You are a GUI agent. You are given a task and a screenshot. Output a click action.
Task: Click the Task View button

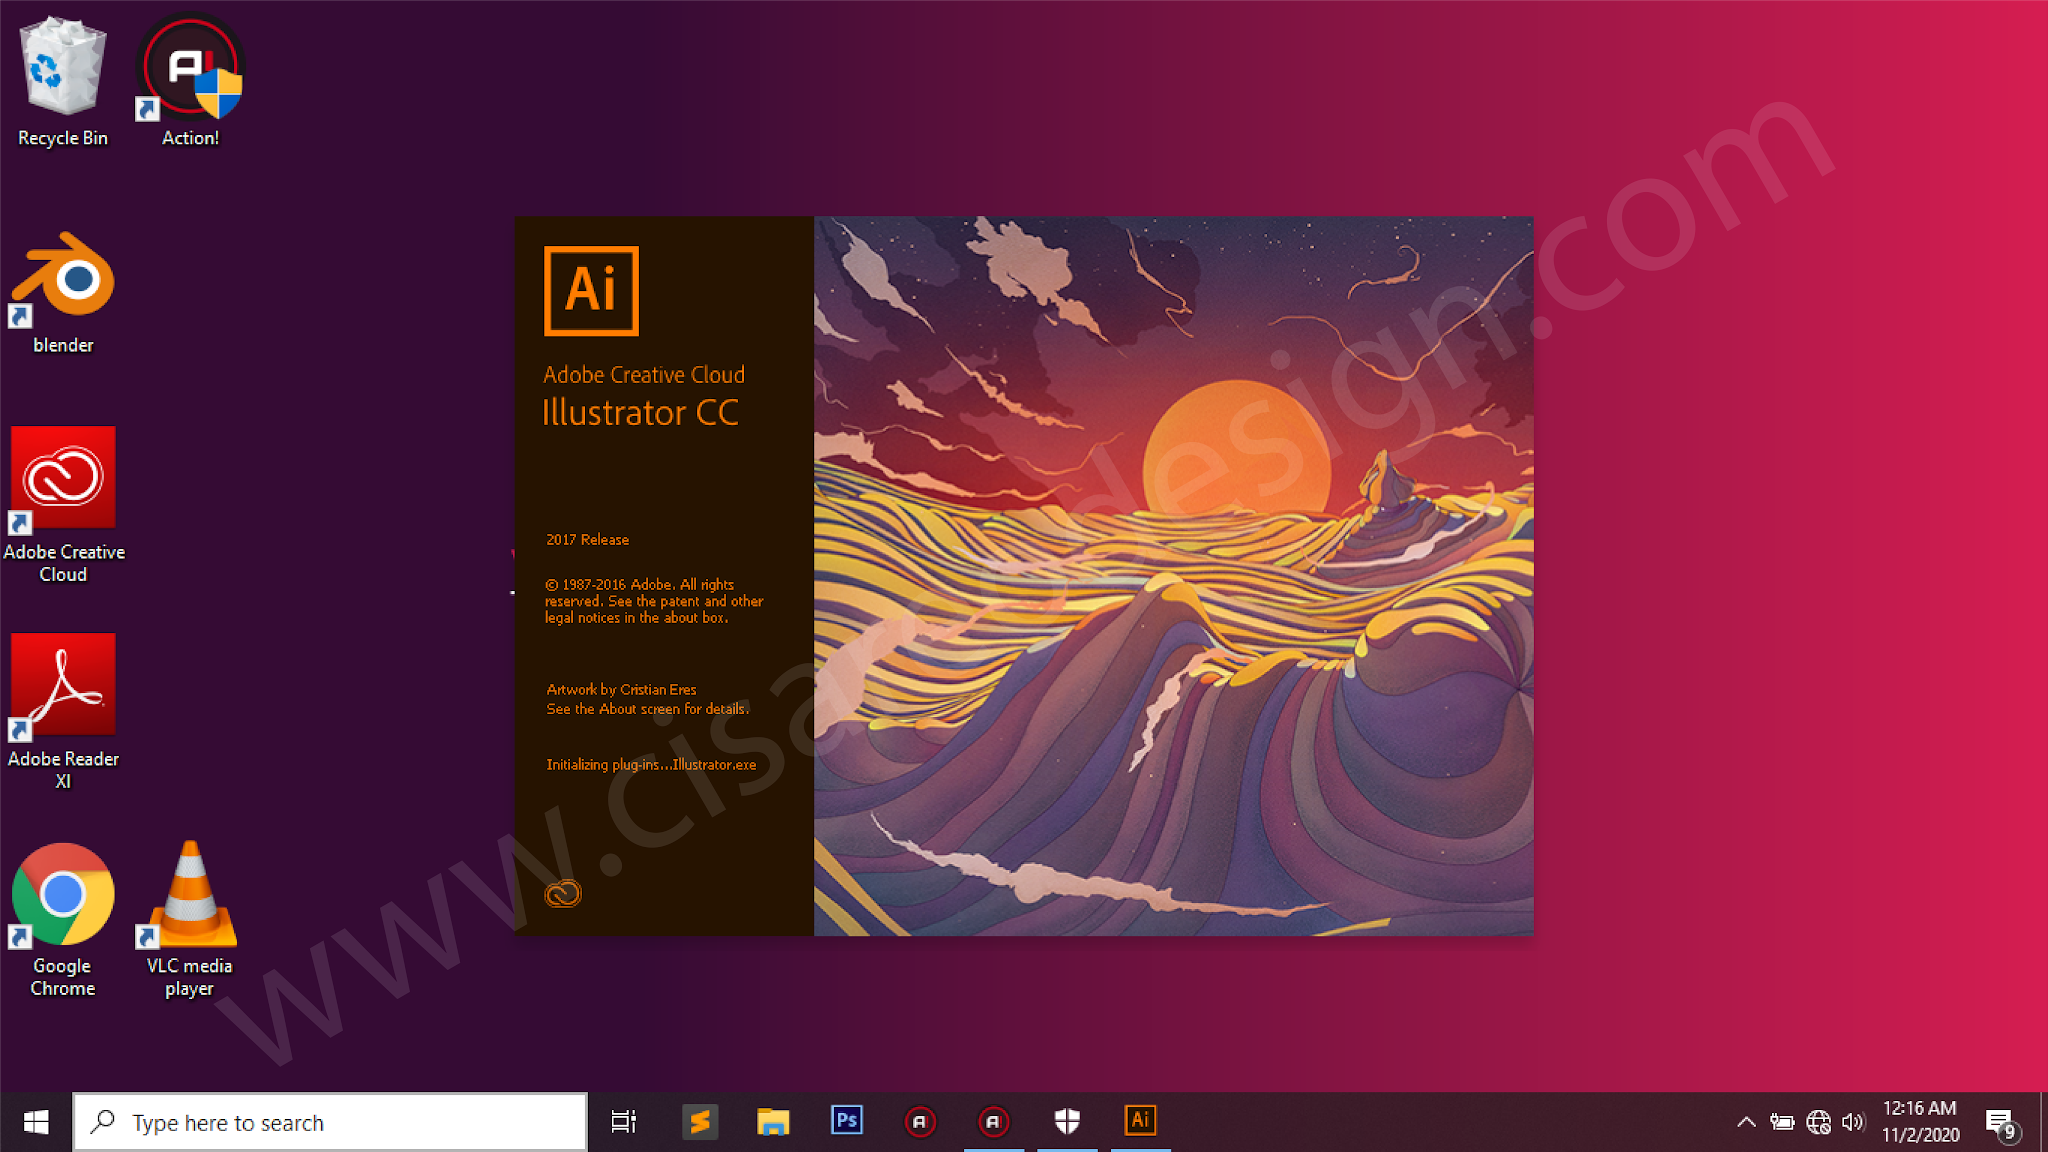tap(624, 1122)
